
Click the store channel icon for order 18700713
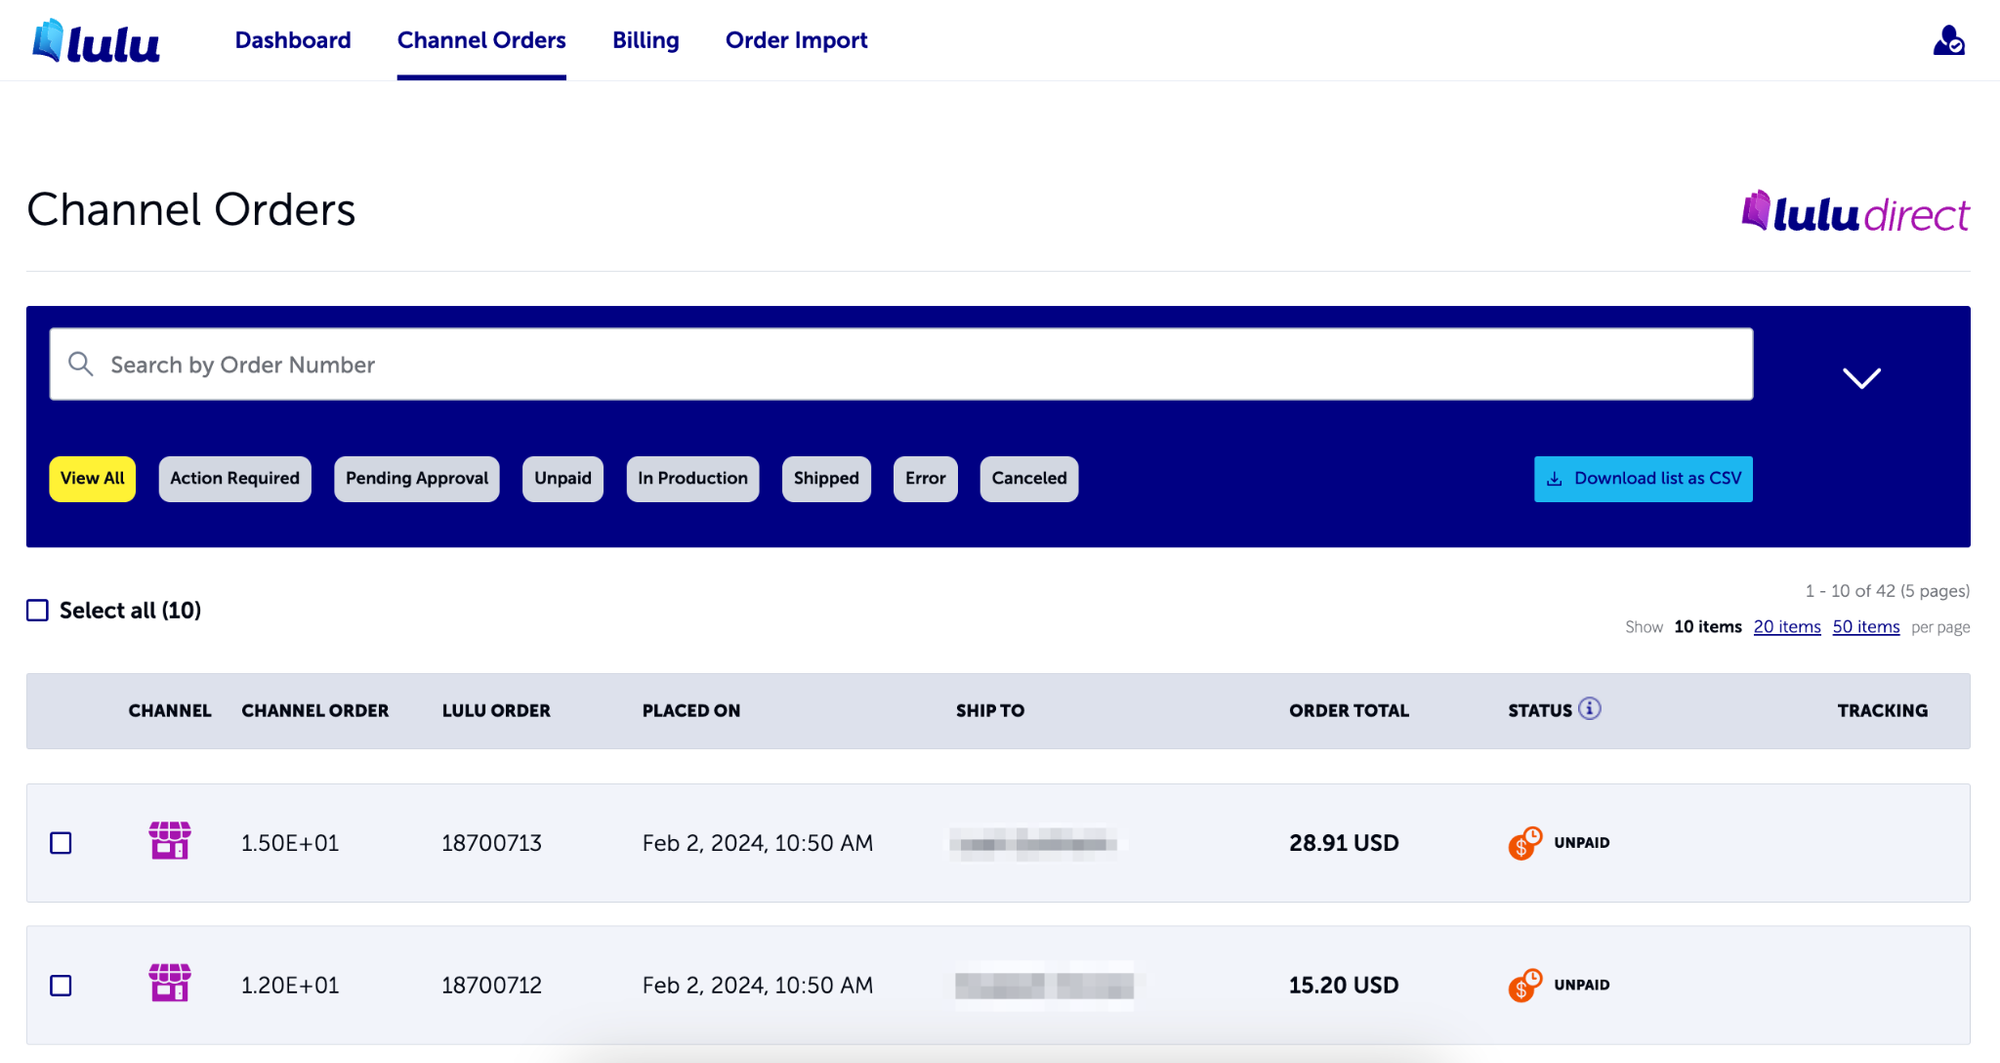pos(169,841)
